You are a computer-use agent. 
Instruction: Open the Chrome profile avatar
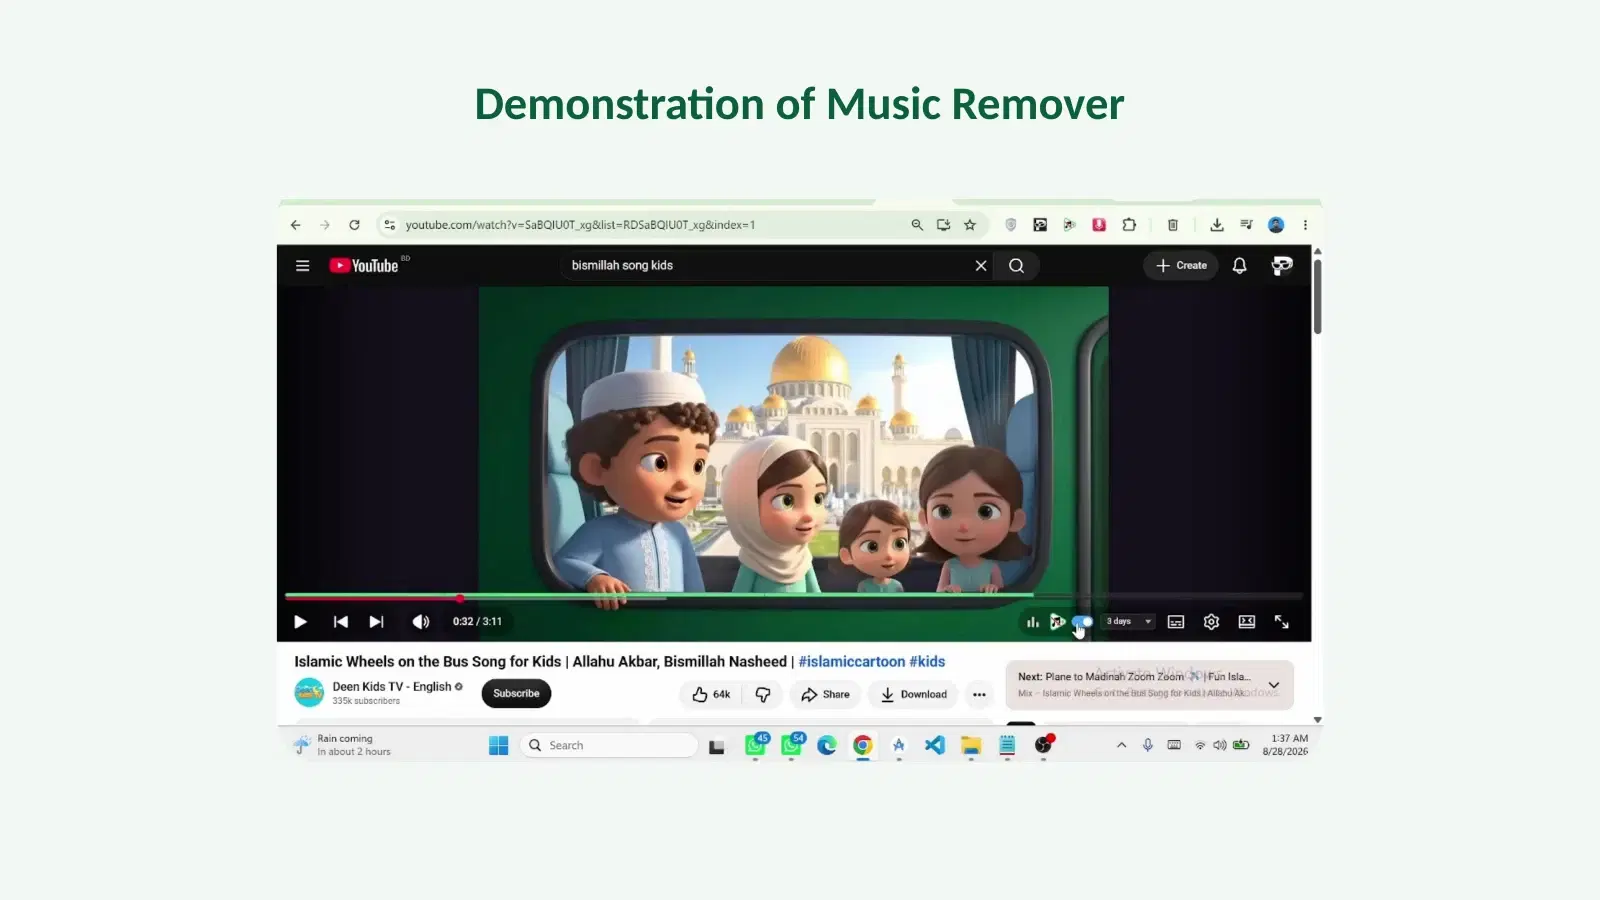1276,225
